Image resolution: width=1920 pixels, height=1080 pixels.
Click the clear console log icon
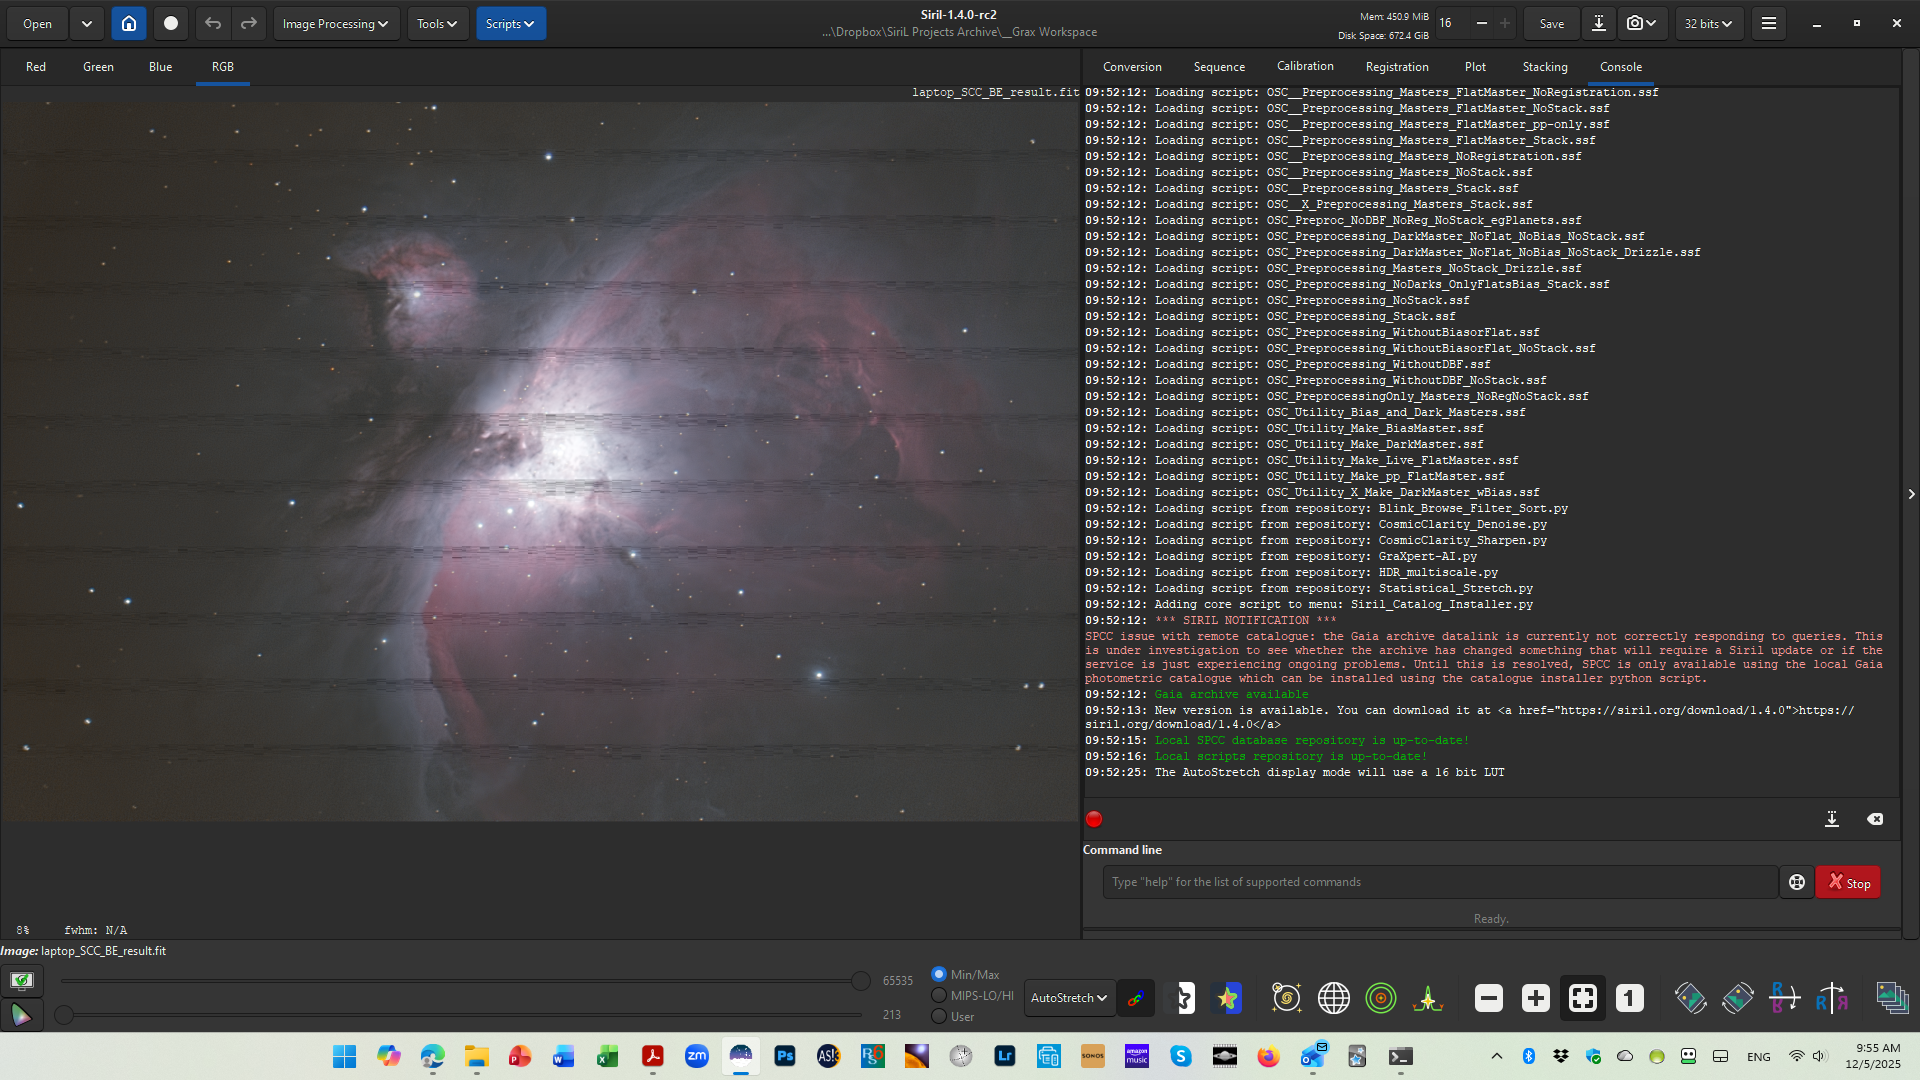click(x=1875, y=819)
